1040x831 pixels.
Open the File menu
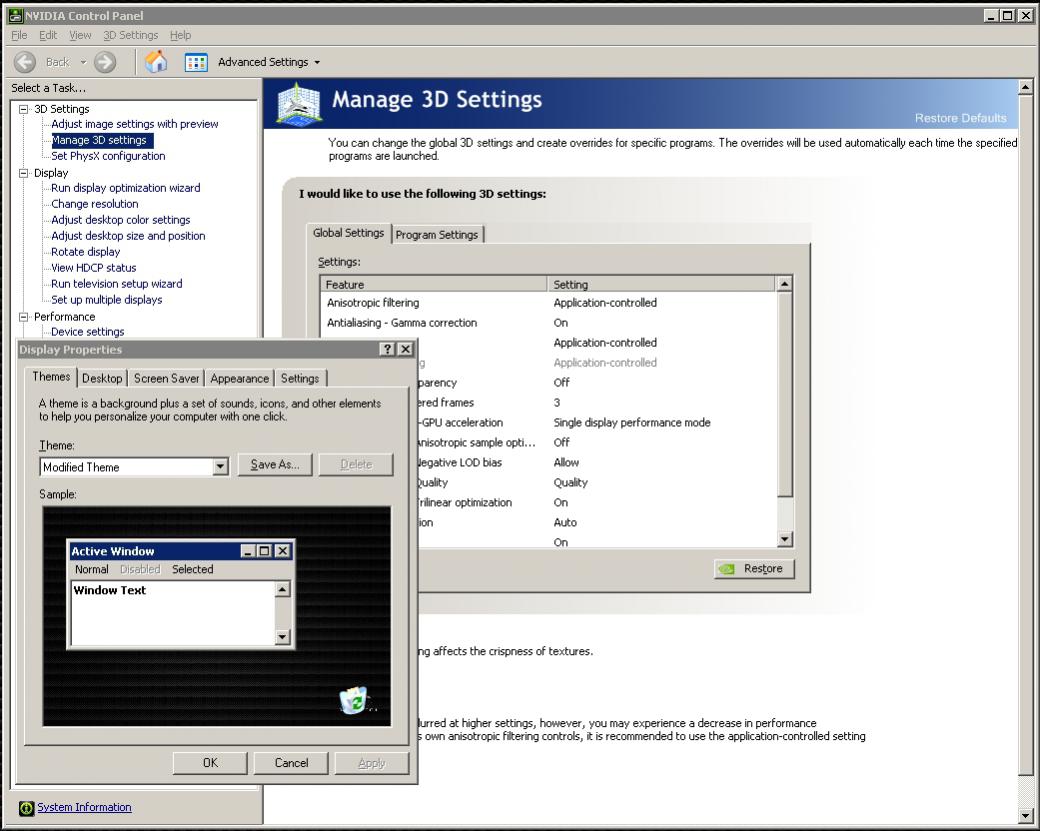pos(19,35)
